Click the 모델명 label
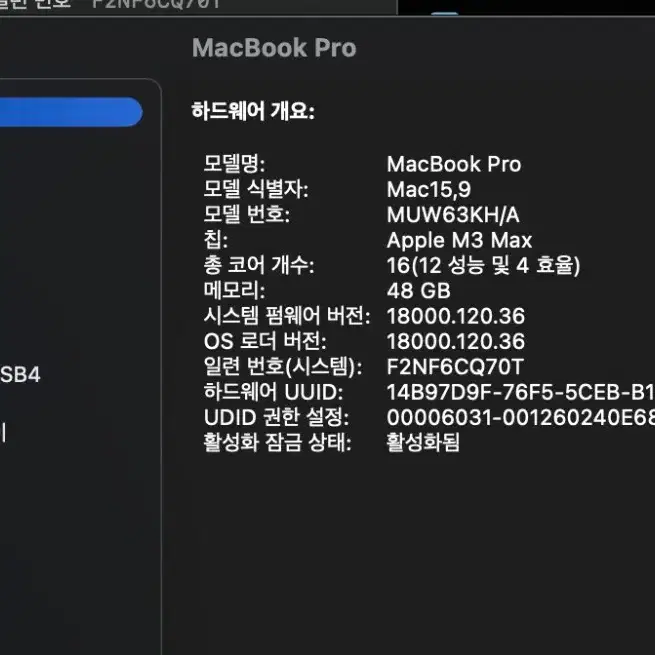 point(234,164)
